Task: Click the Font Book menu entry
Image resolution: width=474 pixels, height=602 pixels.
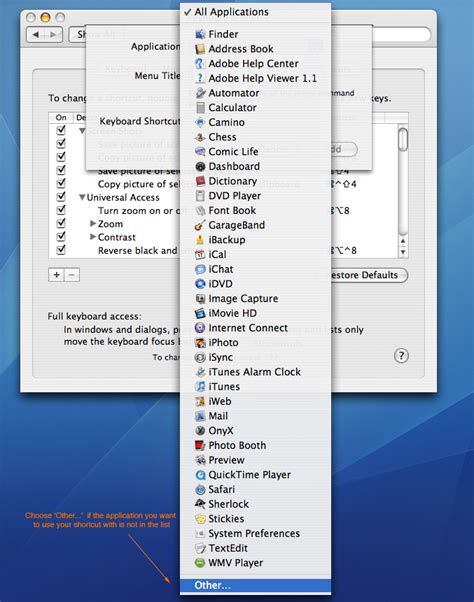Action: coord(255,210)
